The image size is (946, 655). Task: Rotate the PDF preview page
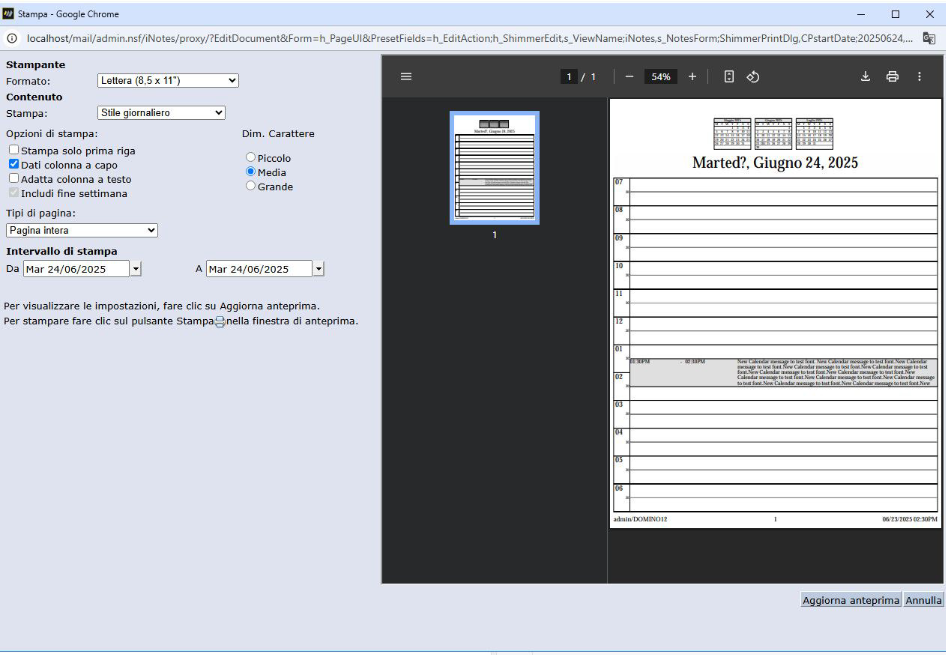click(754, 77)
